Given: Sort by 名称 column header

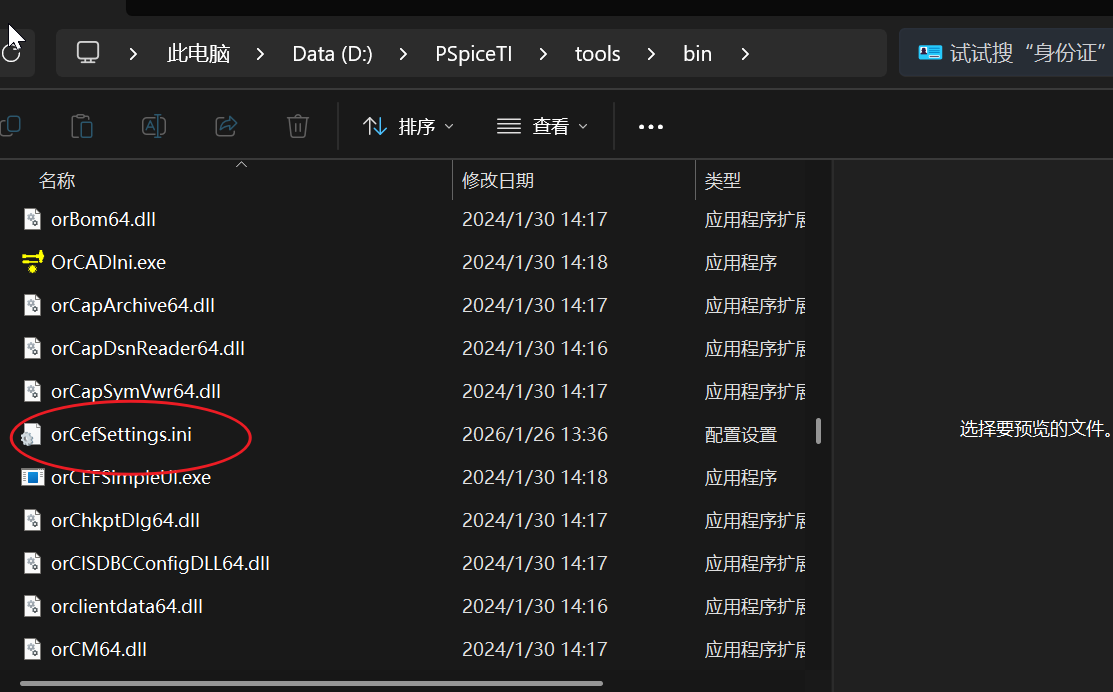Looking at the screenshot, I should (57, 181).
